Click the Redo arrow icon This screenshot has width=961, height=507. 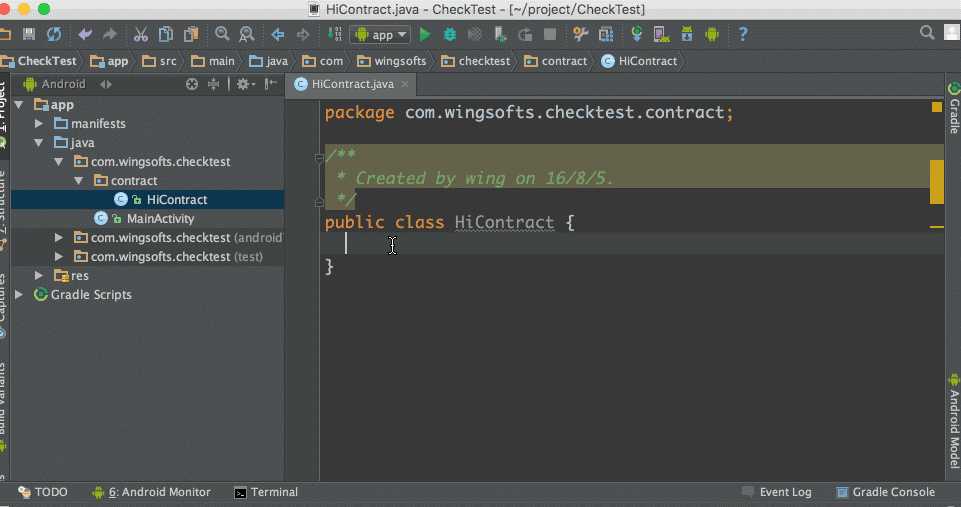[110, 34]
